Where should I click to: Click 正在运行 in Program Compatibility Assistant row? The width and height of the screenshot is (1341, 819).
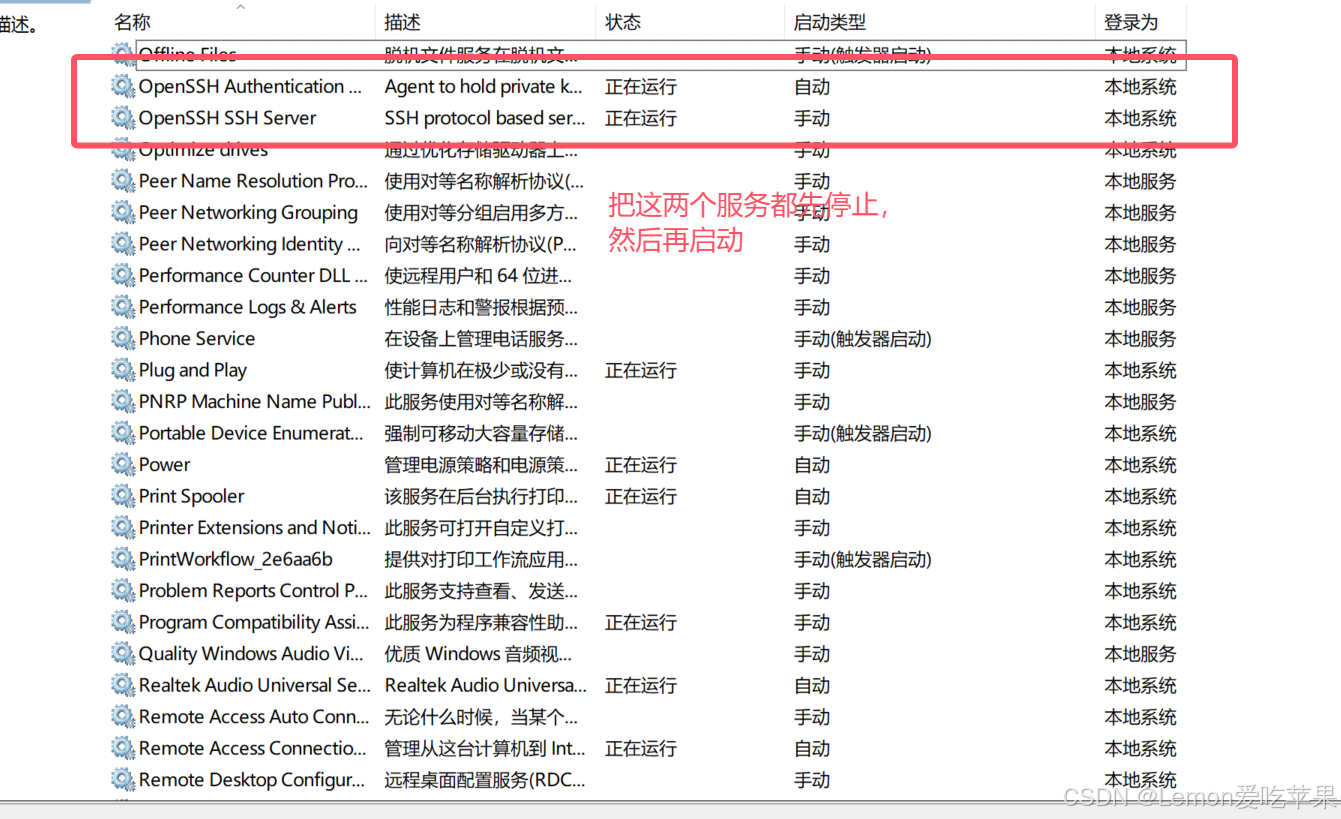[x=641, y=622]
